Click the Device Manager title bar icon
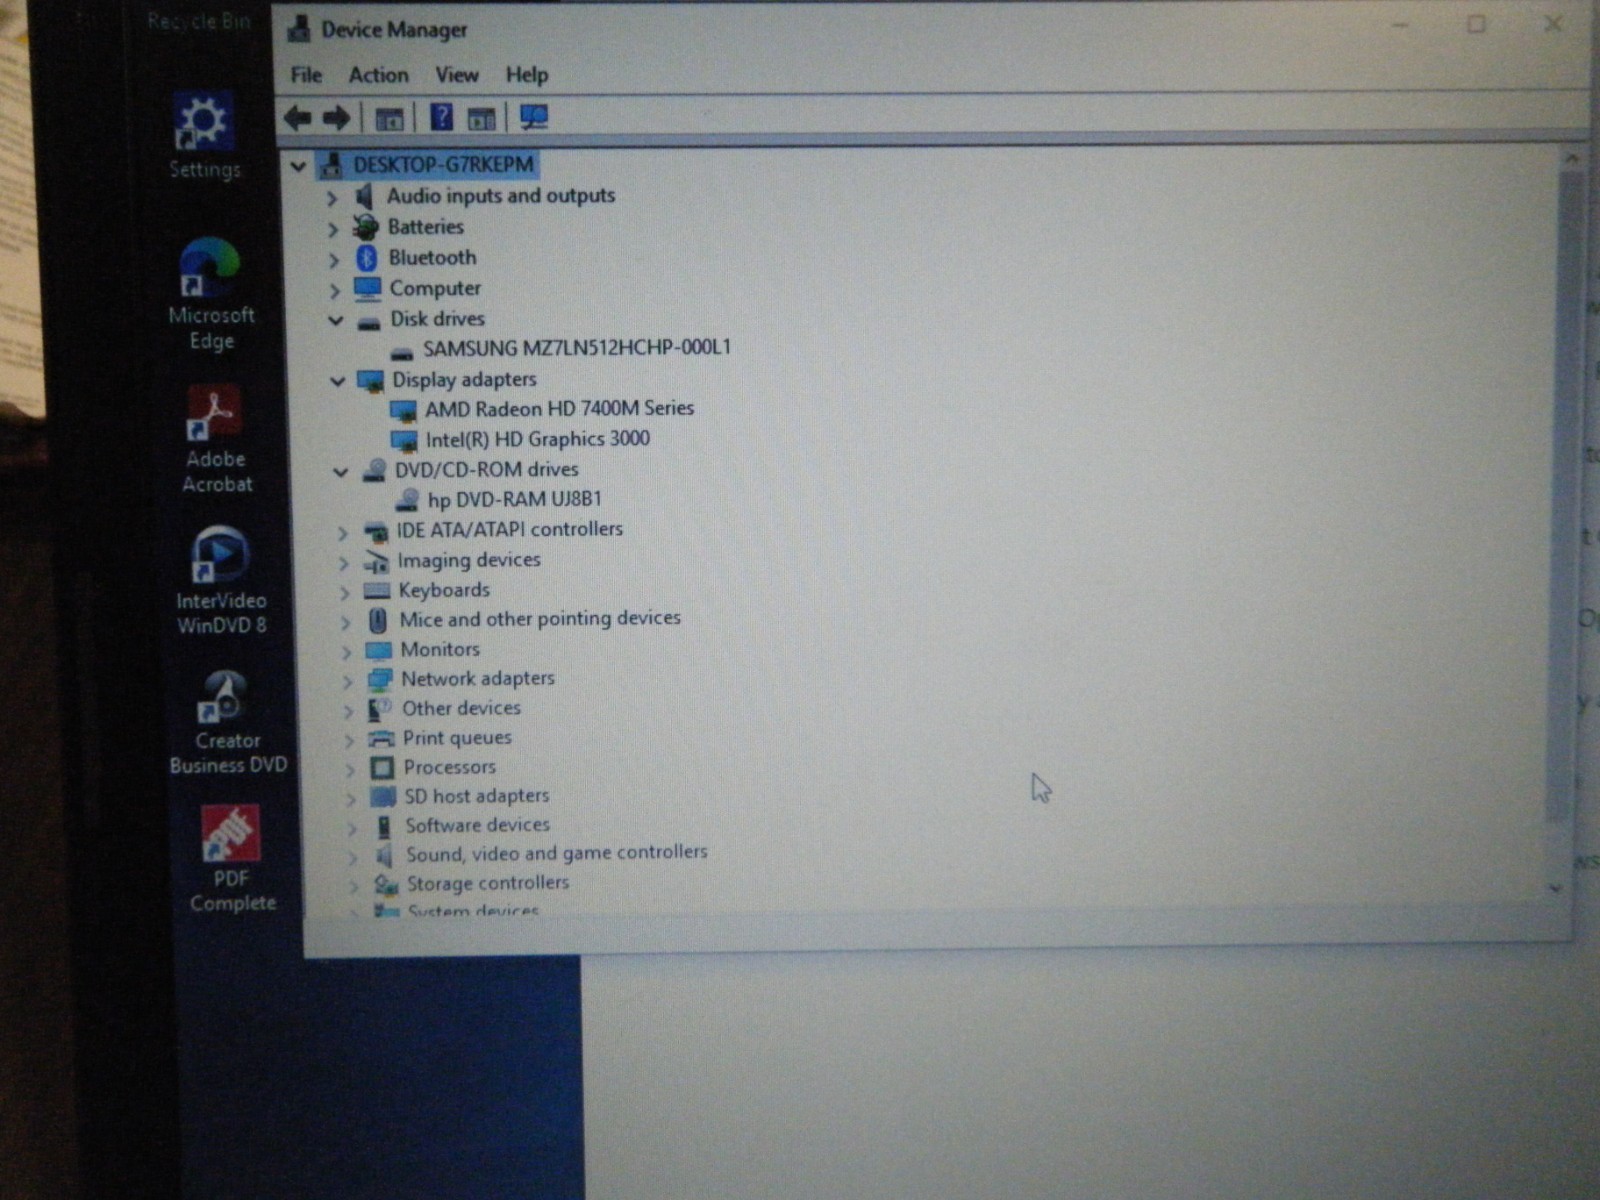This screenshot has width=1600, height=1200. pyautogui.click(x=298, y=30)
